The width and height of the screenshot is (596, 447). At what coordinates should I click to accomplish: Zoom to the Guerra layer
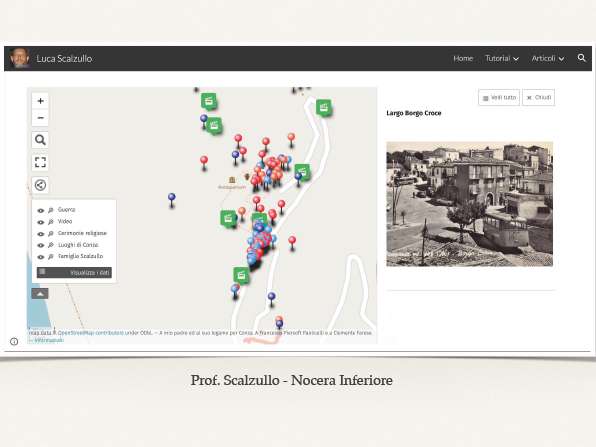pos(51,210)
